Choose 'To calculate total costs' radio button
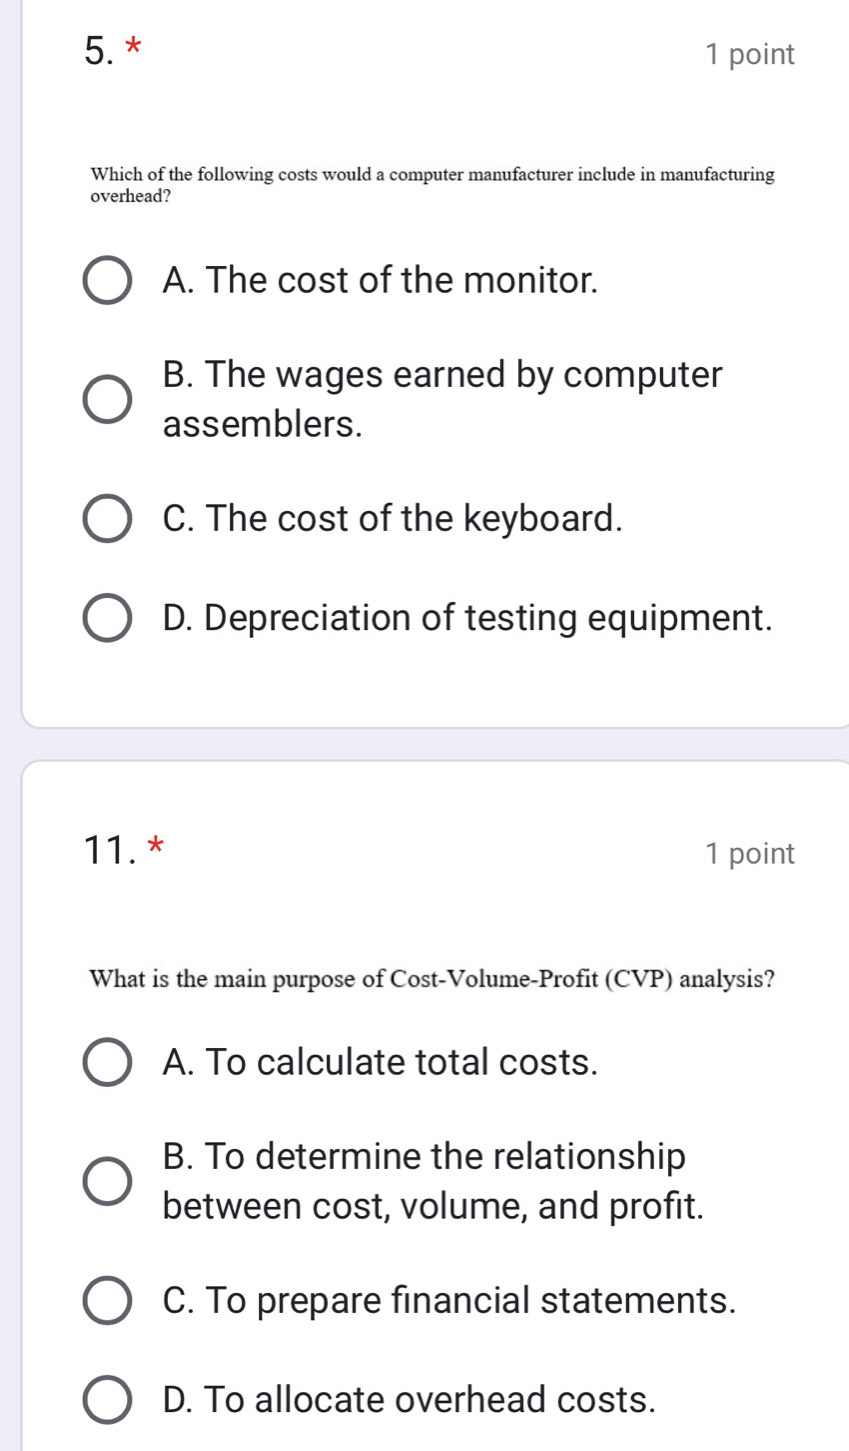Viewport: 849px width, 1451px height. (105, 1063)
